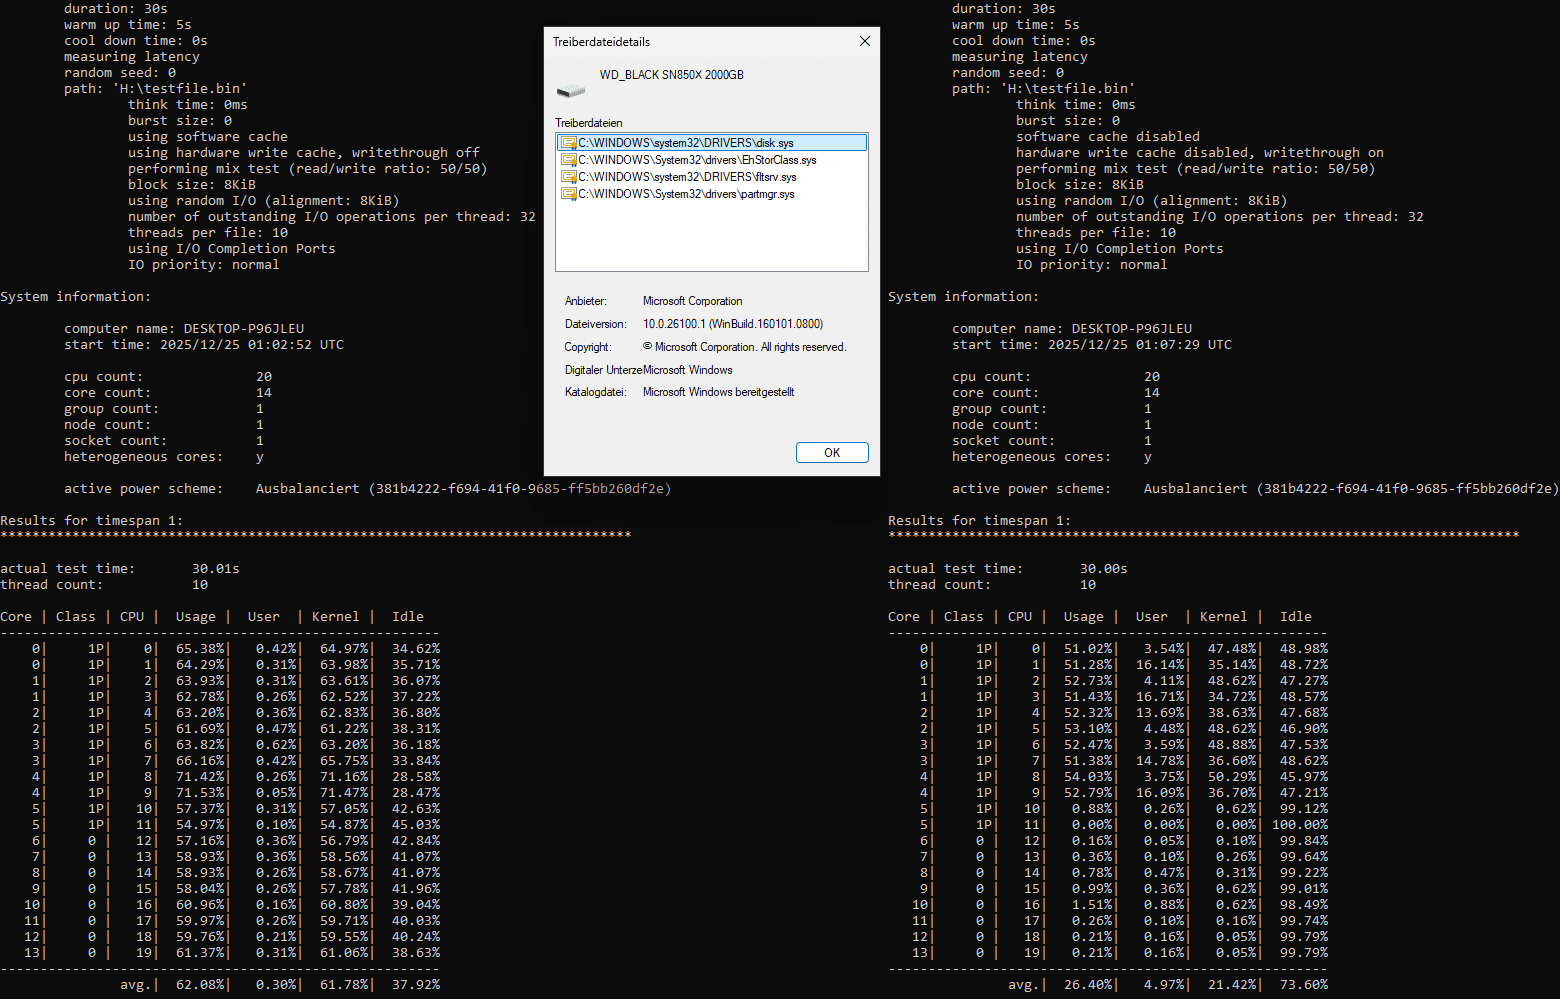Viewport: 1560px width, 999px height.
Task: Click 'using hardware write cache' line left terminal
Action: click(x=304, y=153)
